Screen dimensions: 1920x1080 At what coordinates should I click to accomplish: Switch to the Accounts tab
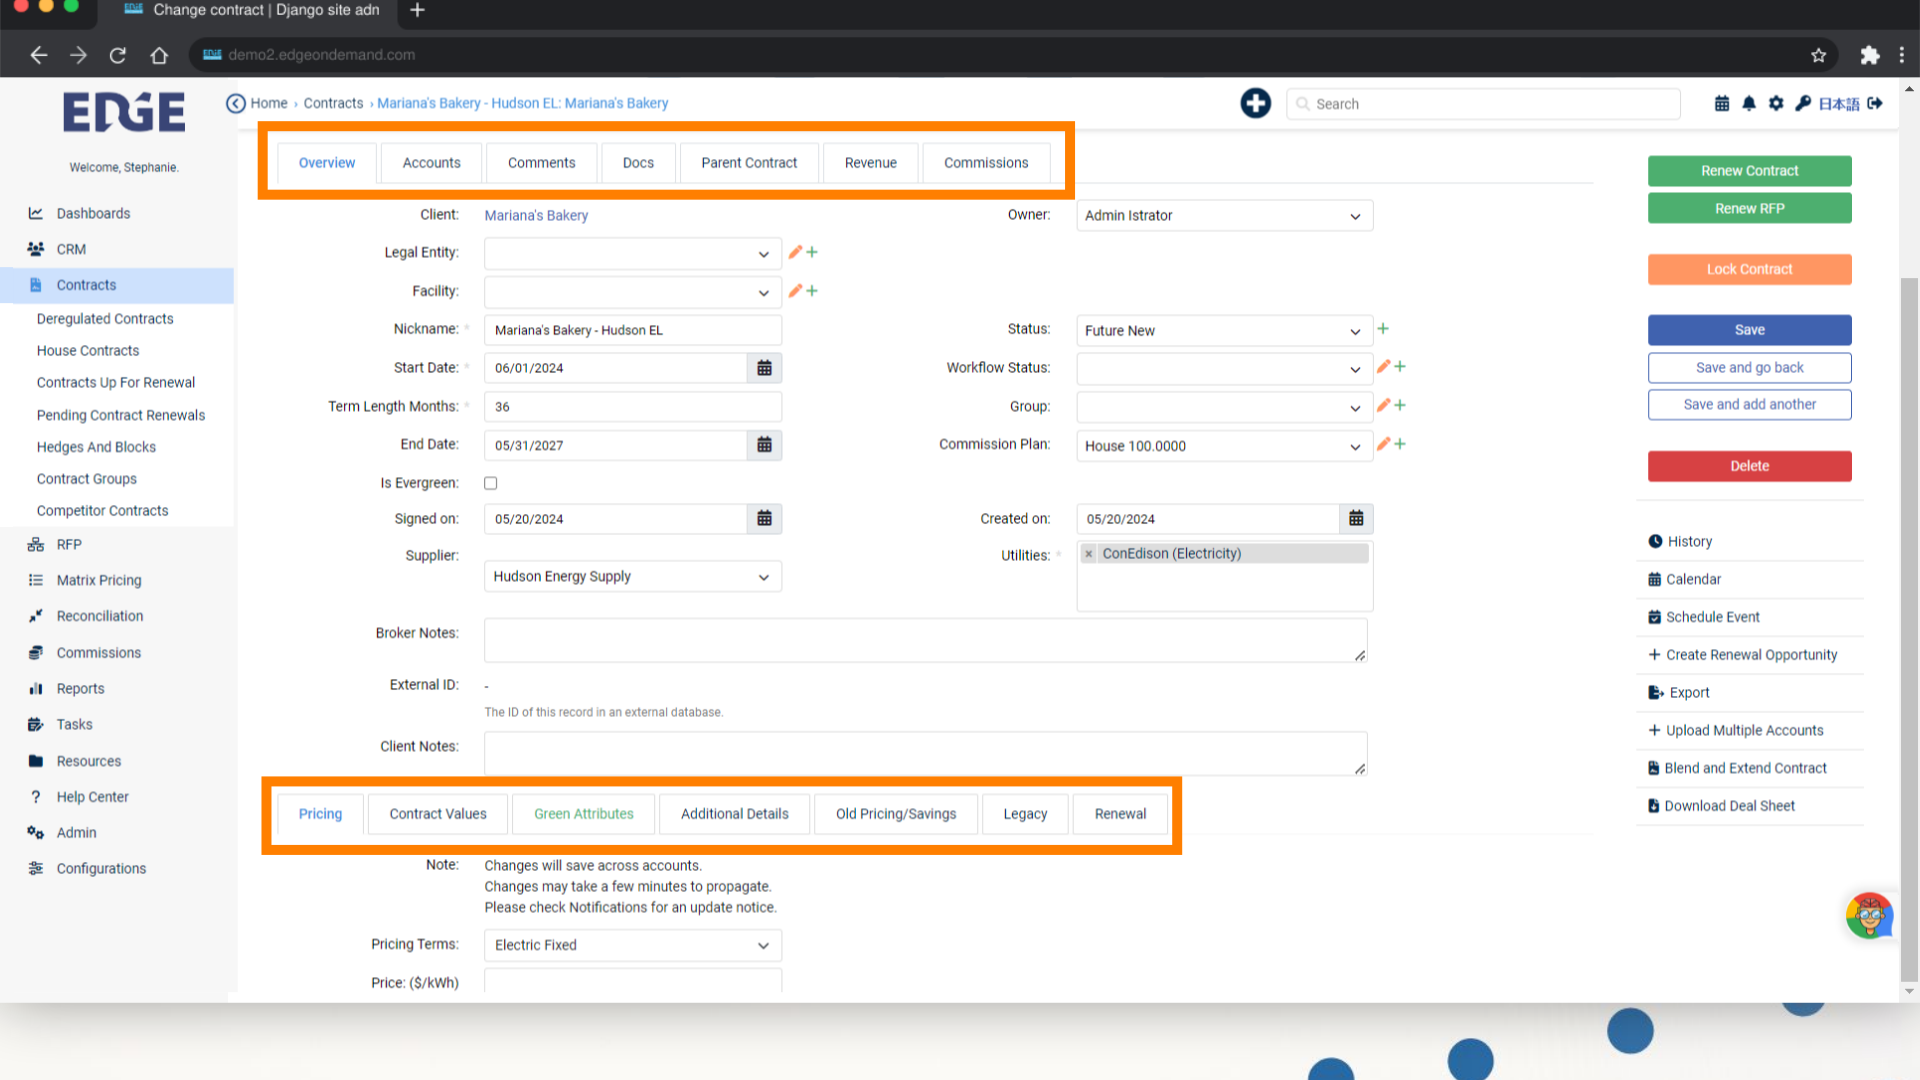click(x=432, y=163)
